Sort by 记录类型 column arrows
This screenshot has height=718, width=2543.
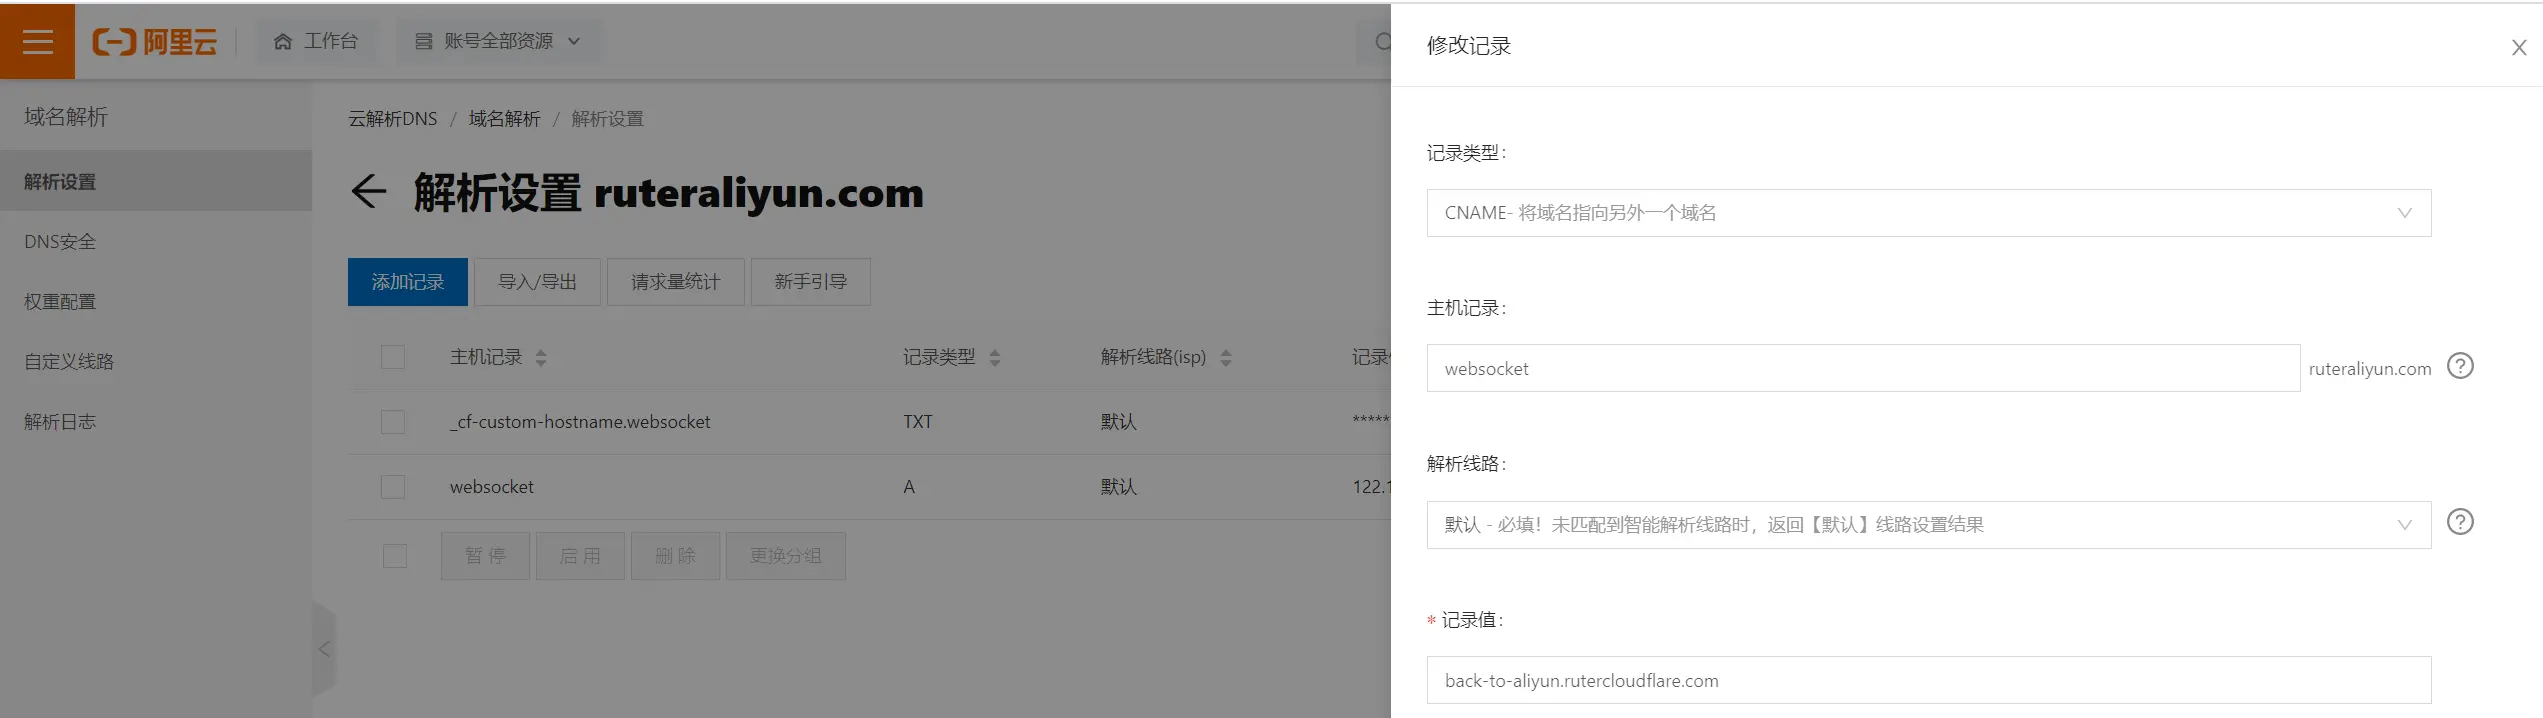pos(995,358)
